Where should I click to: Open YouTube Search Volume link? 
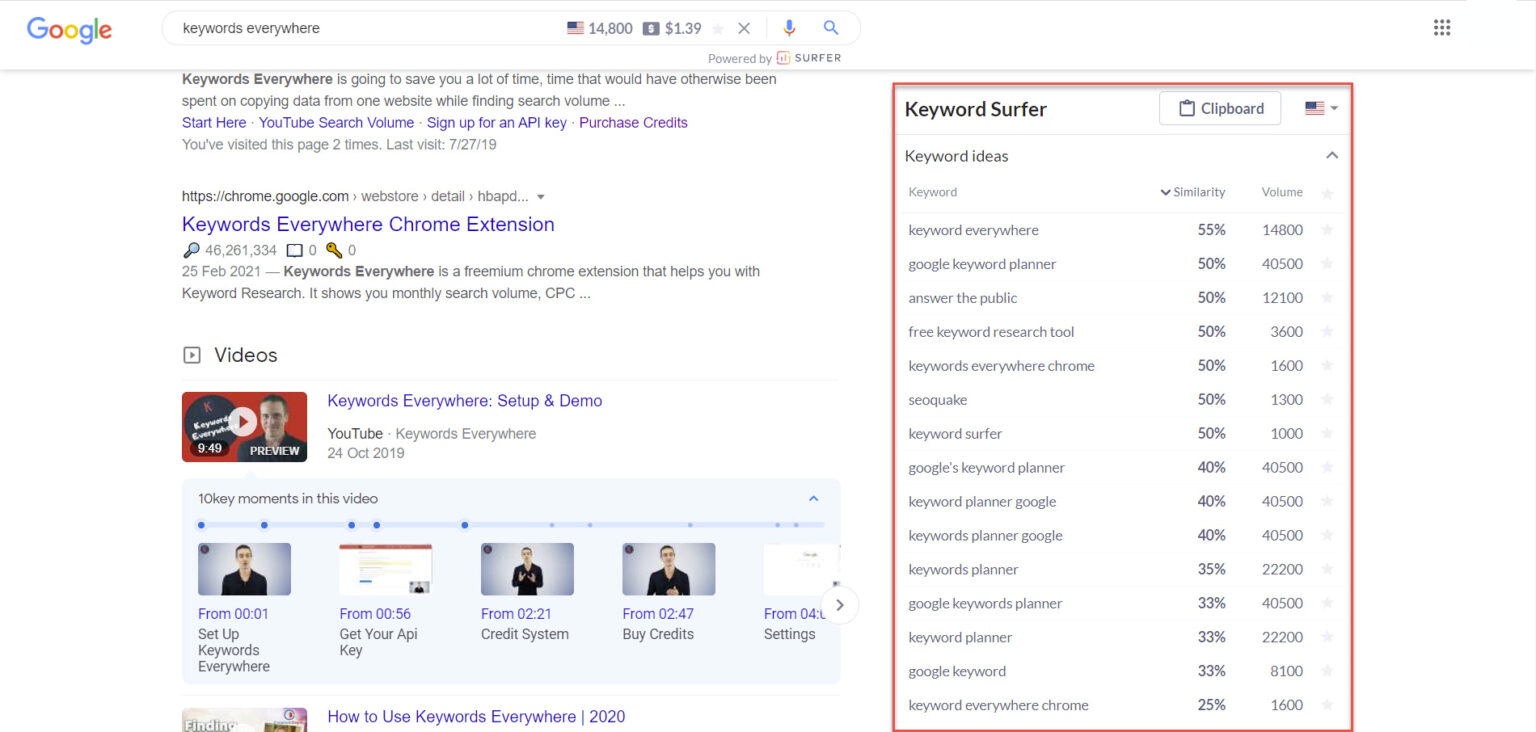tap(336, 122)
